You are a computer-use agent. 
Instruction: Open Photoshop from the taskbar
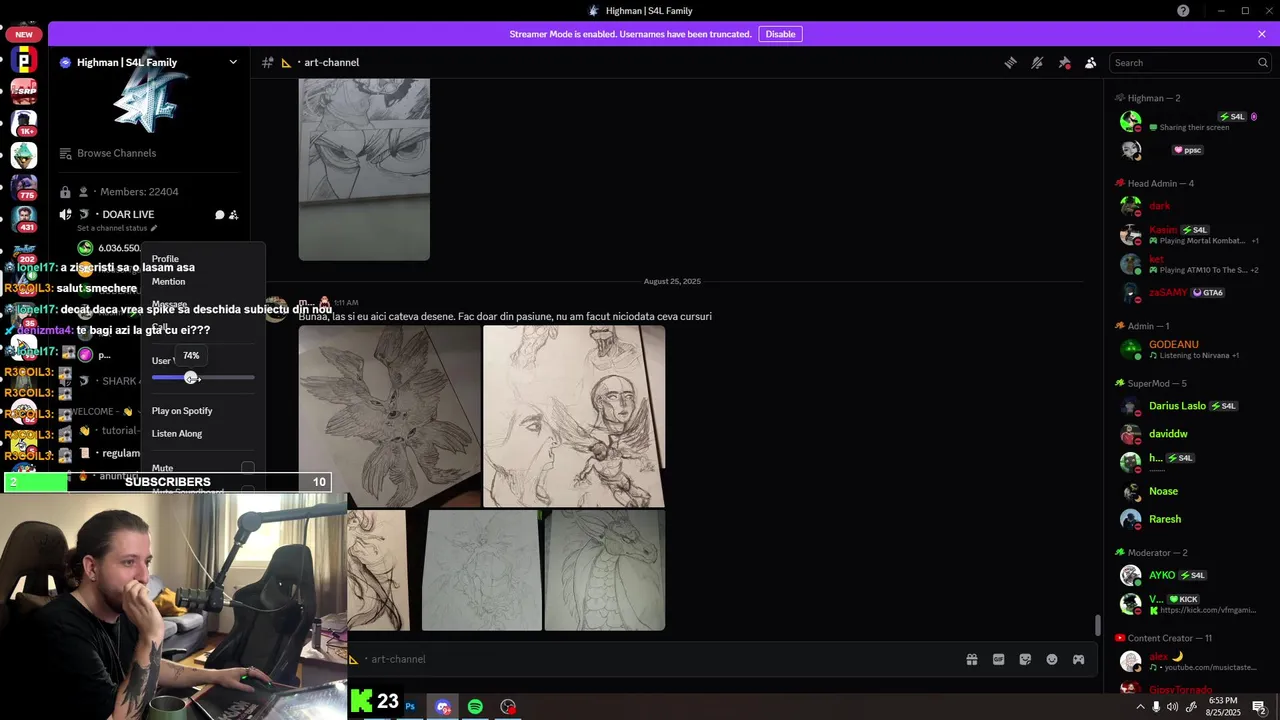tap(410, 706)
